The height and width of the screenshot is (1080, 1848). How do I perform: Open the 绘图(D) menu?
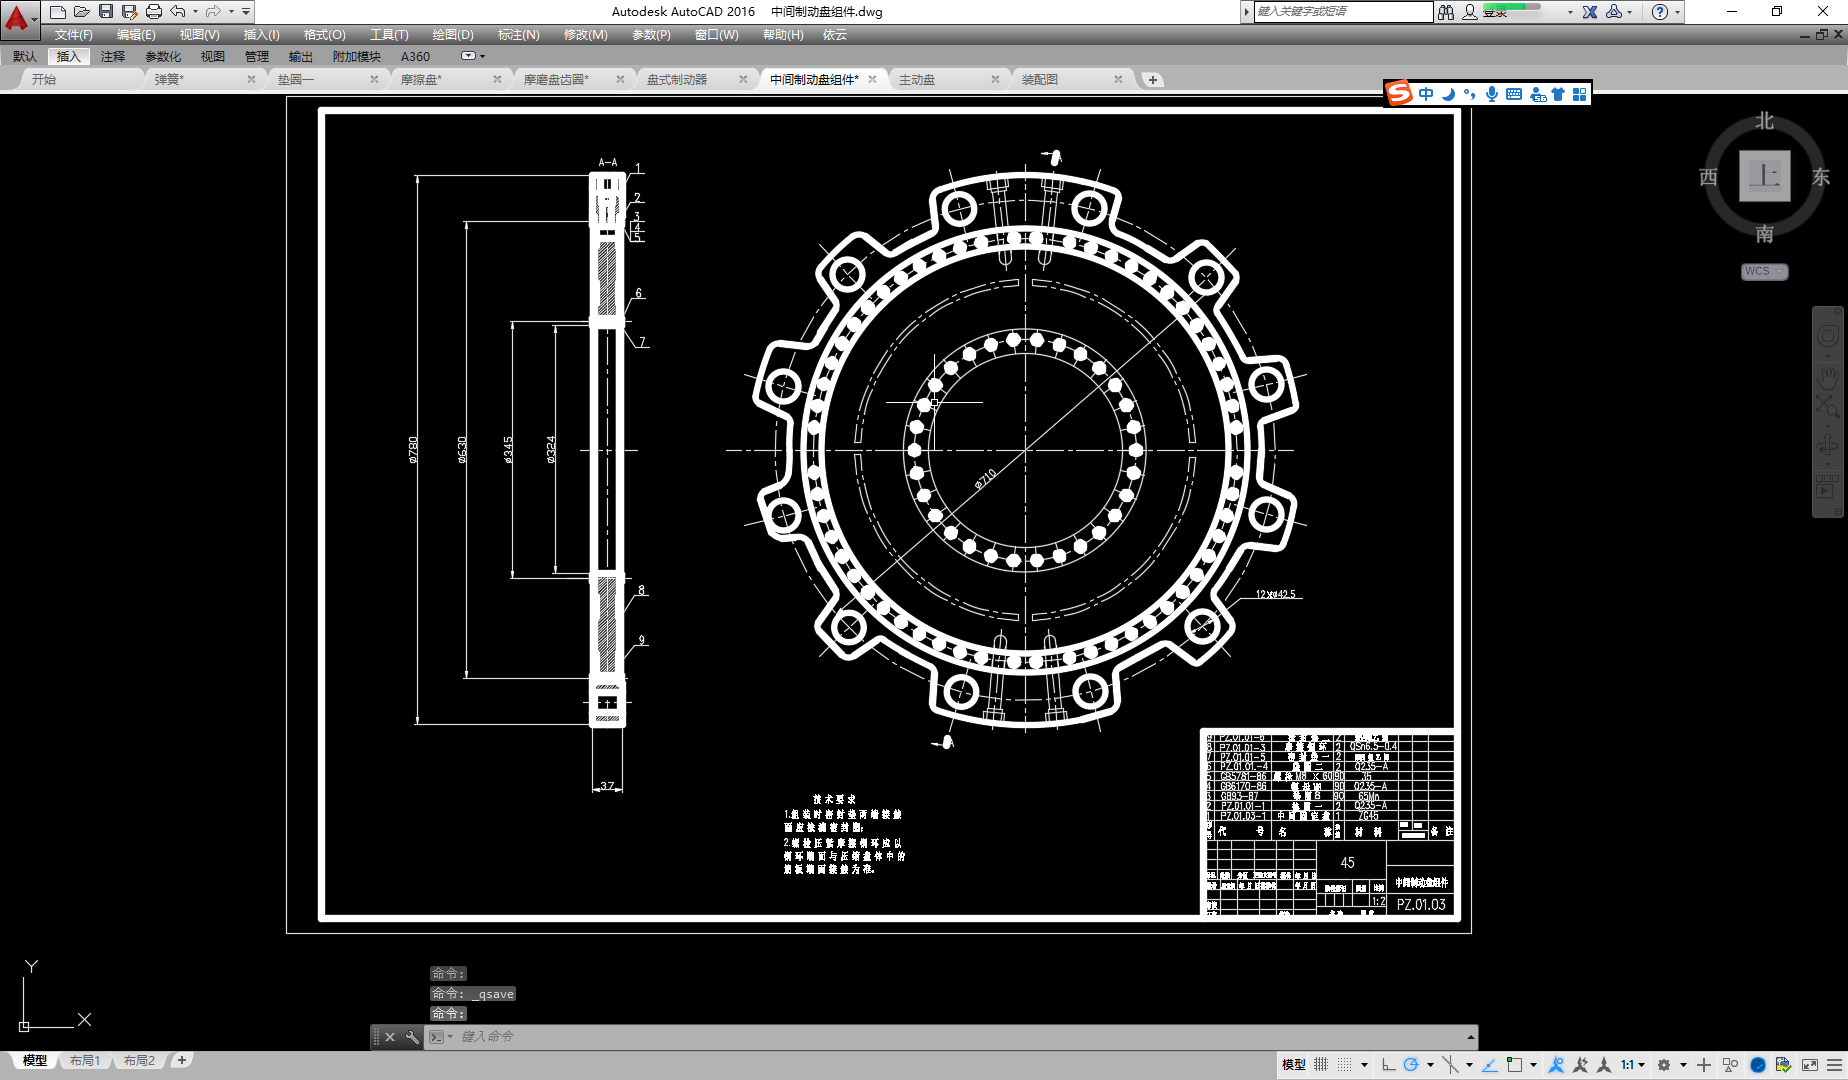[453, 34]
